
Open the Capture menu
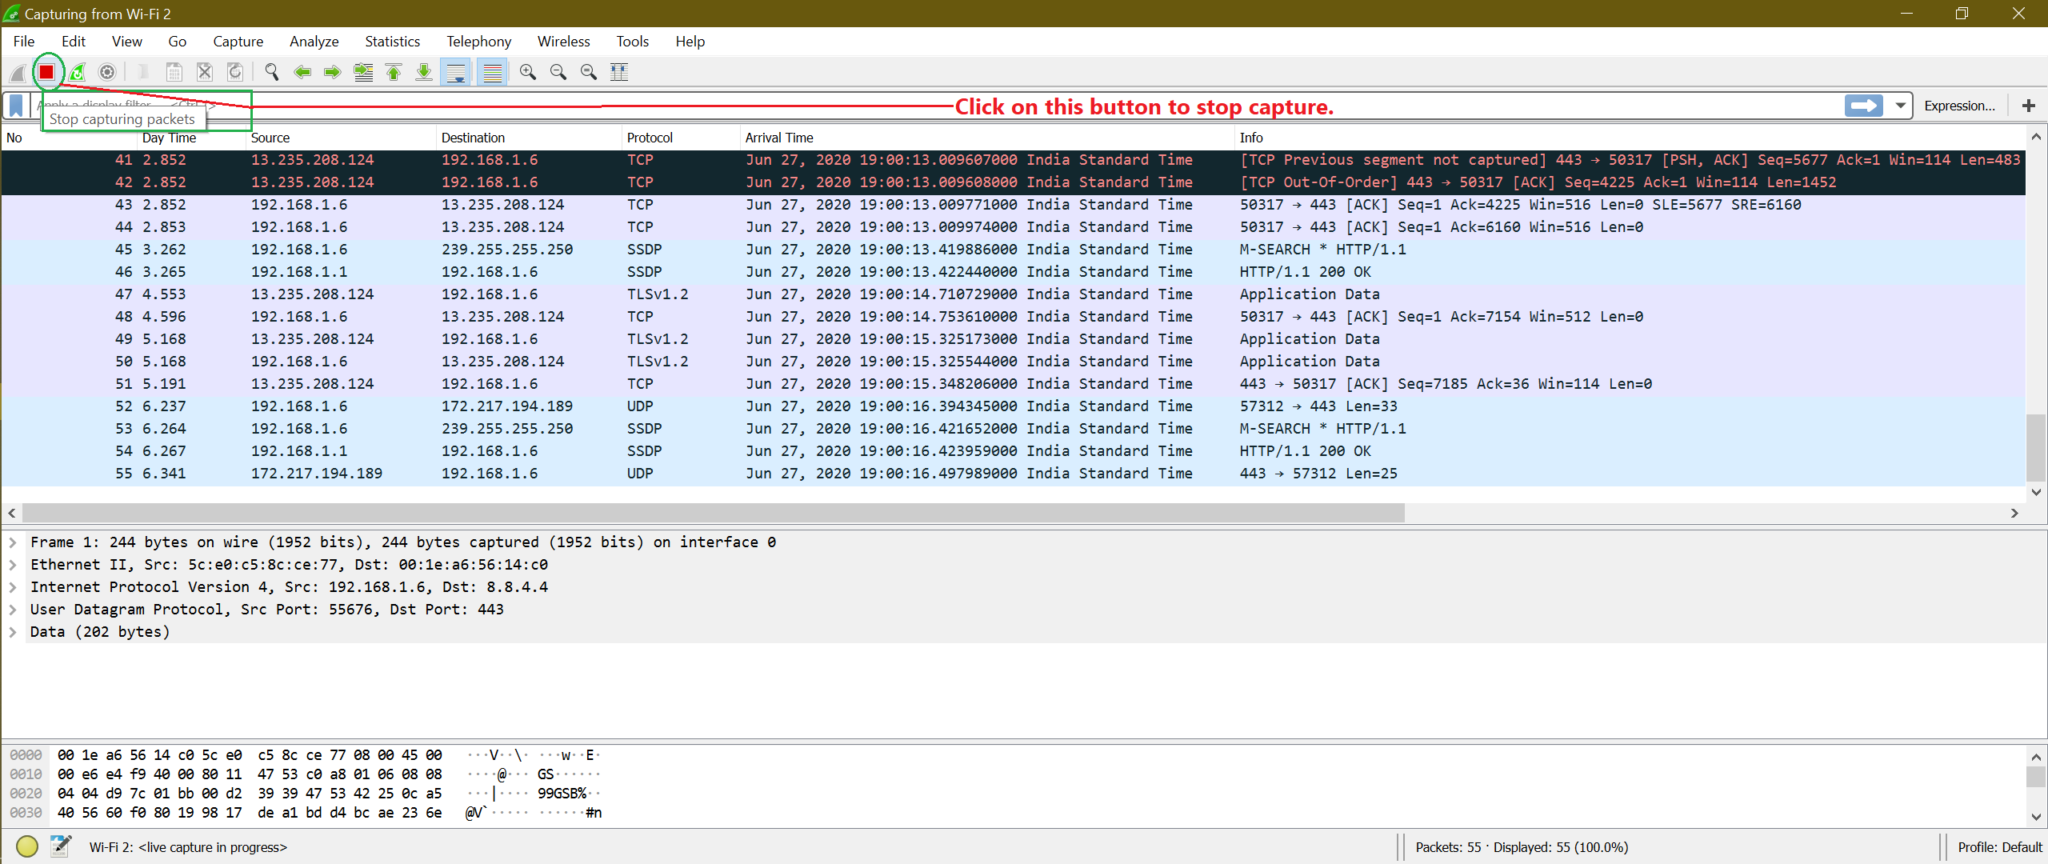tap(238, 41)
